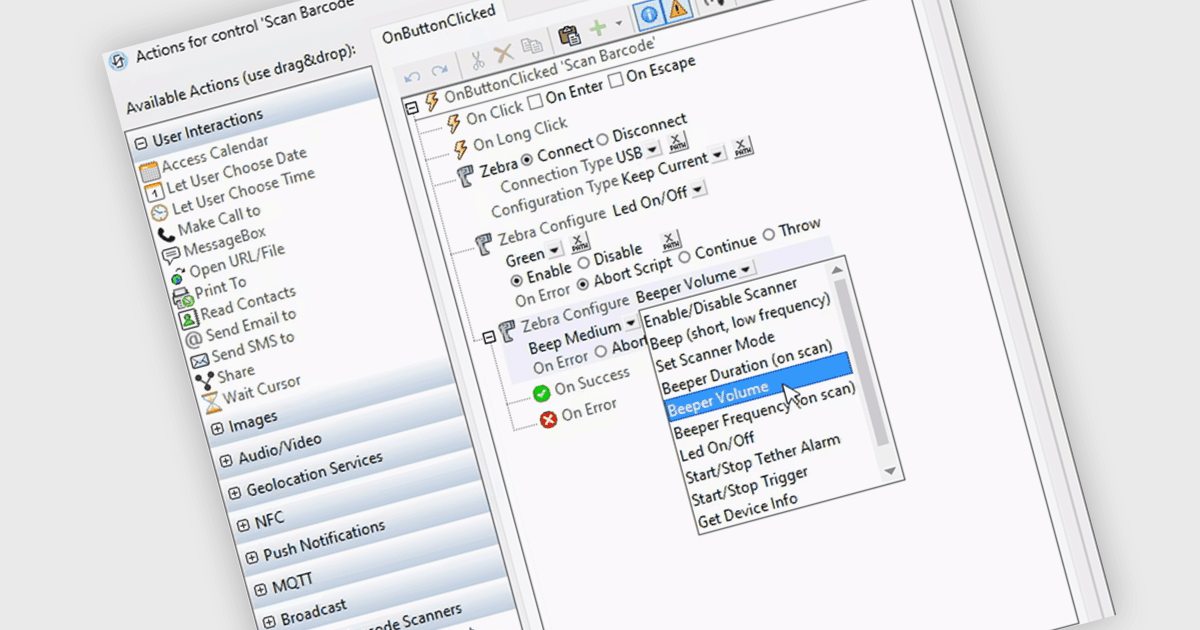Click the Cut scissors icon
This screenshot has height=630, width=1200.
(x=478, y=60)
